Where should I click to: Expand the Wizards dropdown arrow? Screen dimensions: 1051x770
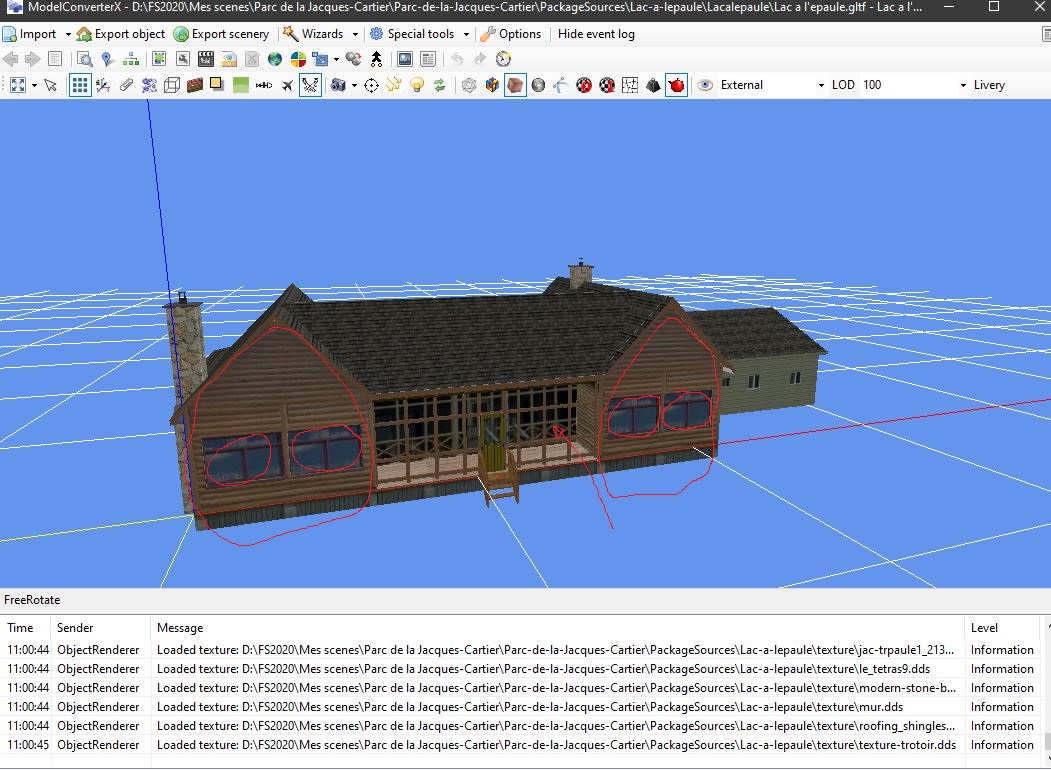pyautogui.click(x=355, y=34)
